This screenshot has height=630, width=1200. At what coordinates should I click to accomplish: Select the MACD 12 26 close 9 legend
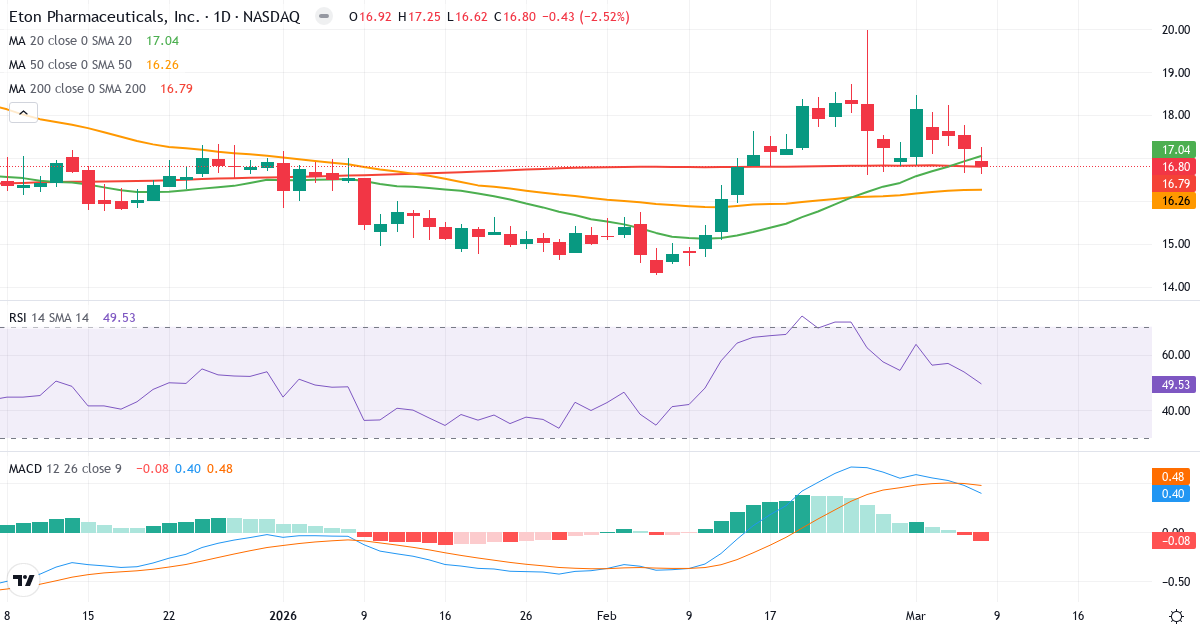65,467
